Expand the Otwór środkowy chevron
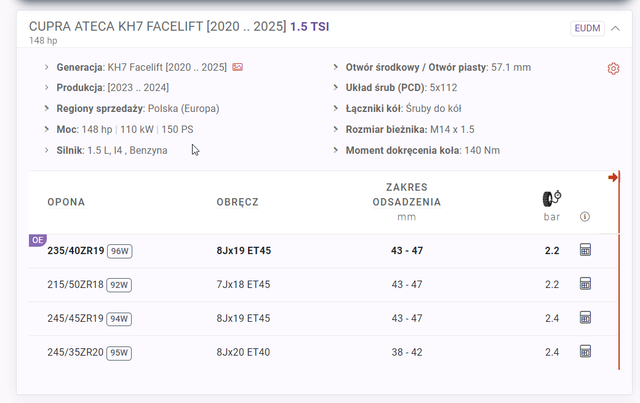640x403 pixels. 336,67
